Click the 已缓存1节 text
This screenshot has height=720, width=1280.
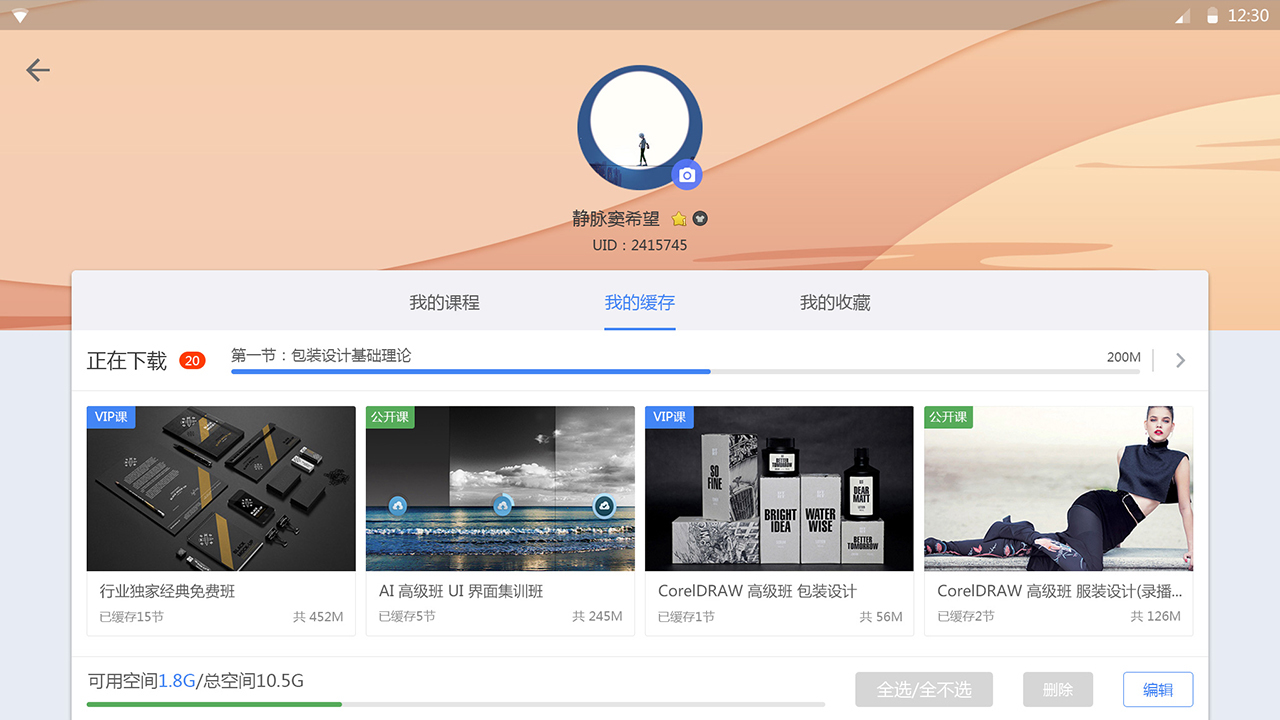[686, 617]
